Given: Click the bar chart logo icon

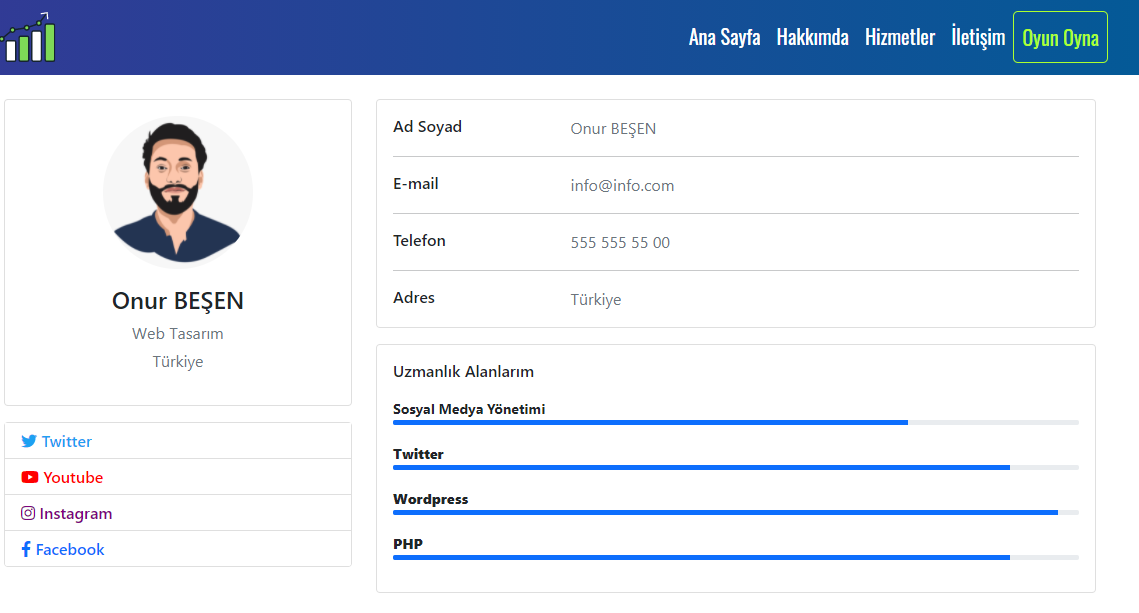Looking at the screenshot, I should click(28, 37).
